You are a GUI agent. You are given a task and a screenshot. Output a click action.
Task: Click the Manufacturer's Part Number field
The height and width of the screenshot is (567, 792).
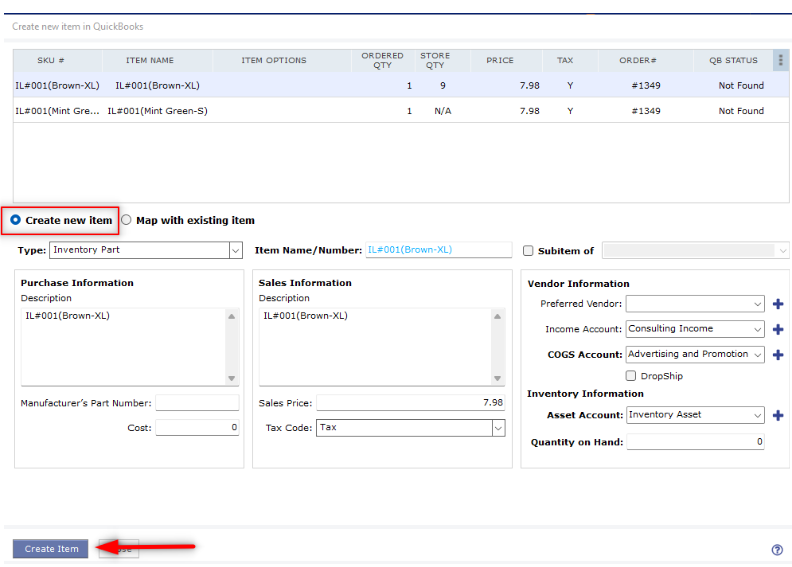pos(197,403)
